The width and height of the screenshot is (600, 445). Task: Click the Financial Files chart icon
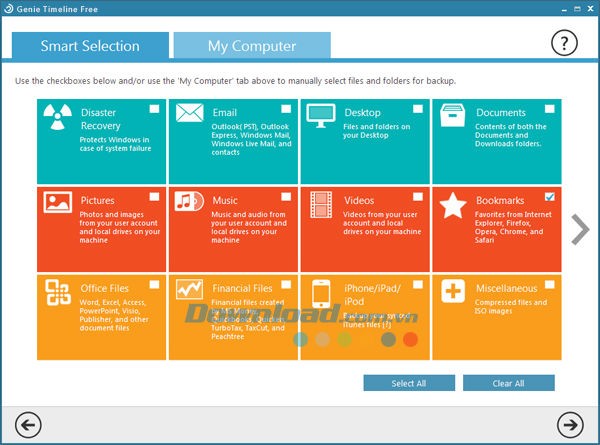click(190, 290)
